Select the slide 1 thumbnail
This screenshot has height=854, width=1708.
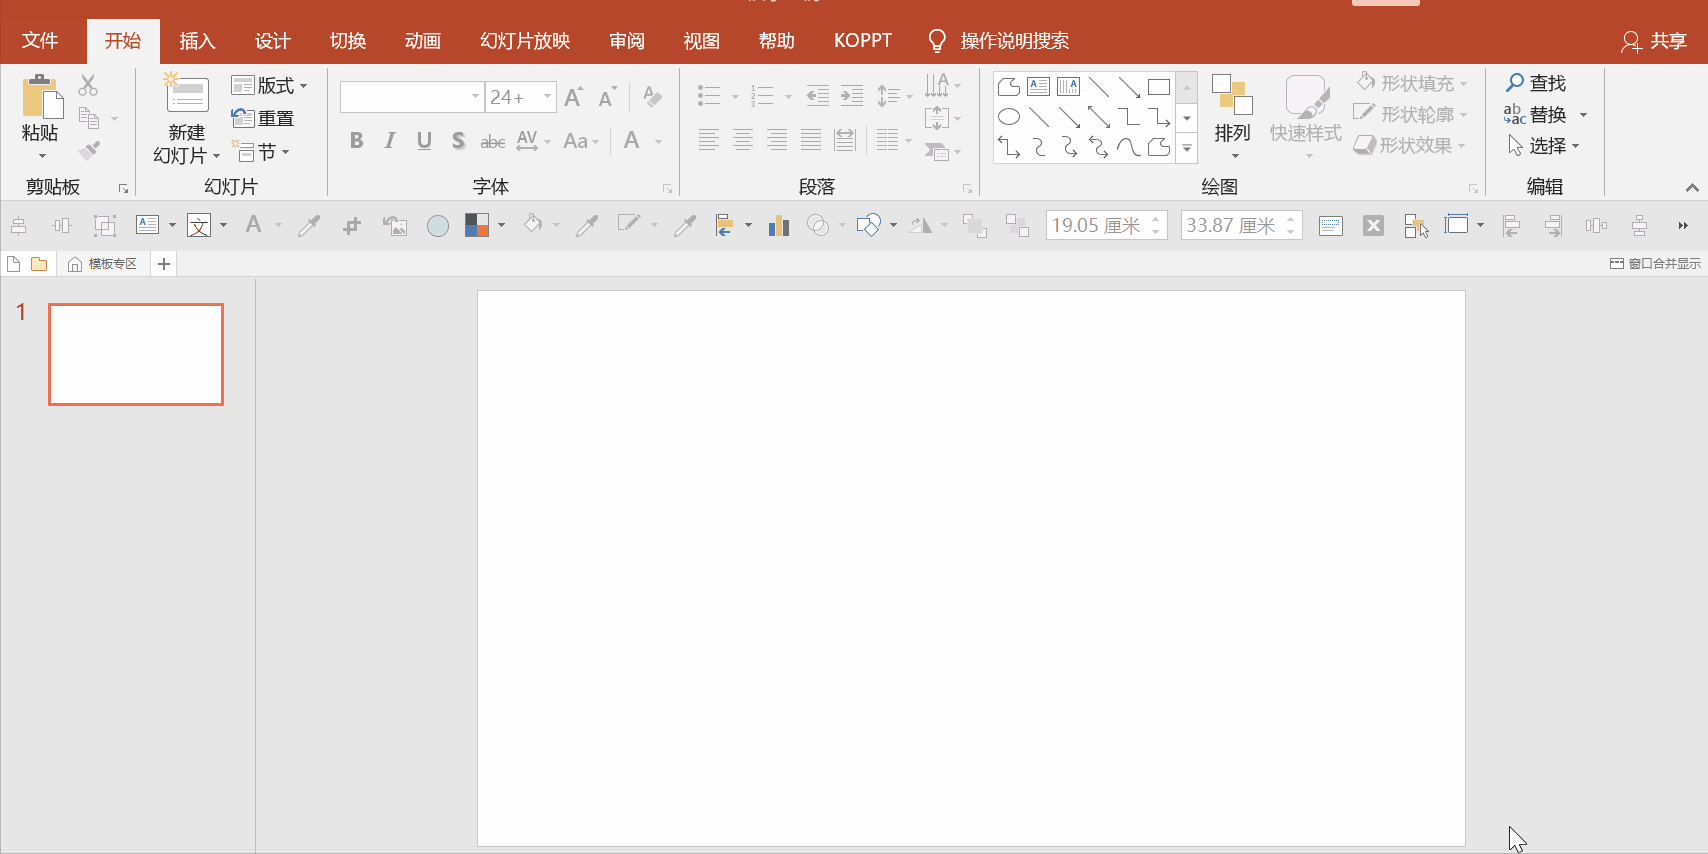tap(136, 355)
